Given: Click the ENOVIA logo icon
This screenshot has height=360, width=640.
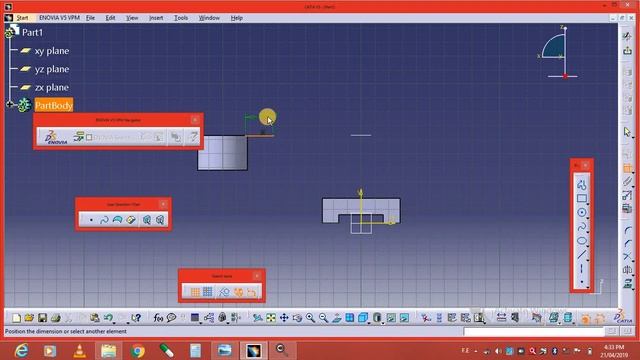Looking at the screenshot, I should coord(56,137).
